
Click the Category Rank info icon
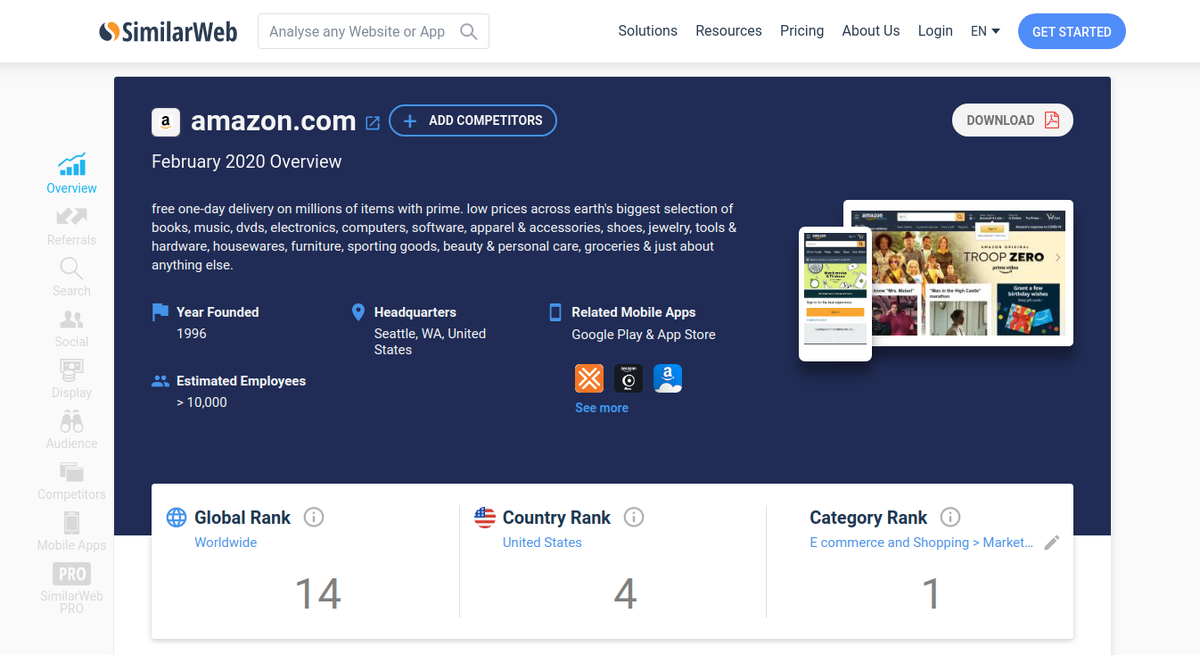click(x=951, y=517)
